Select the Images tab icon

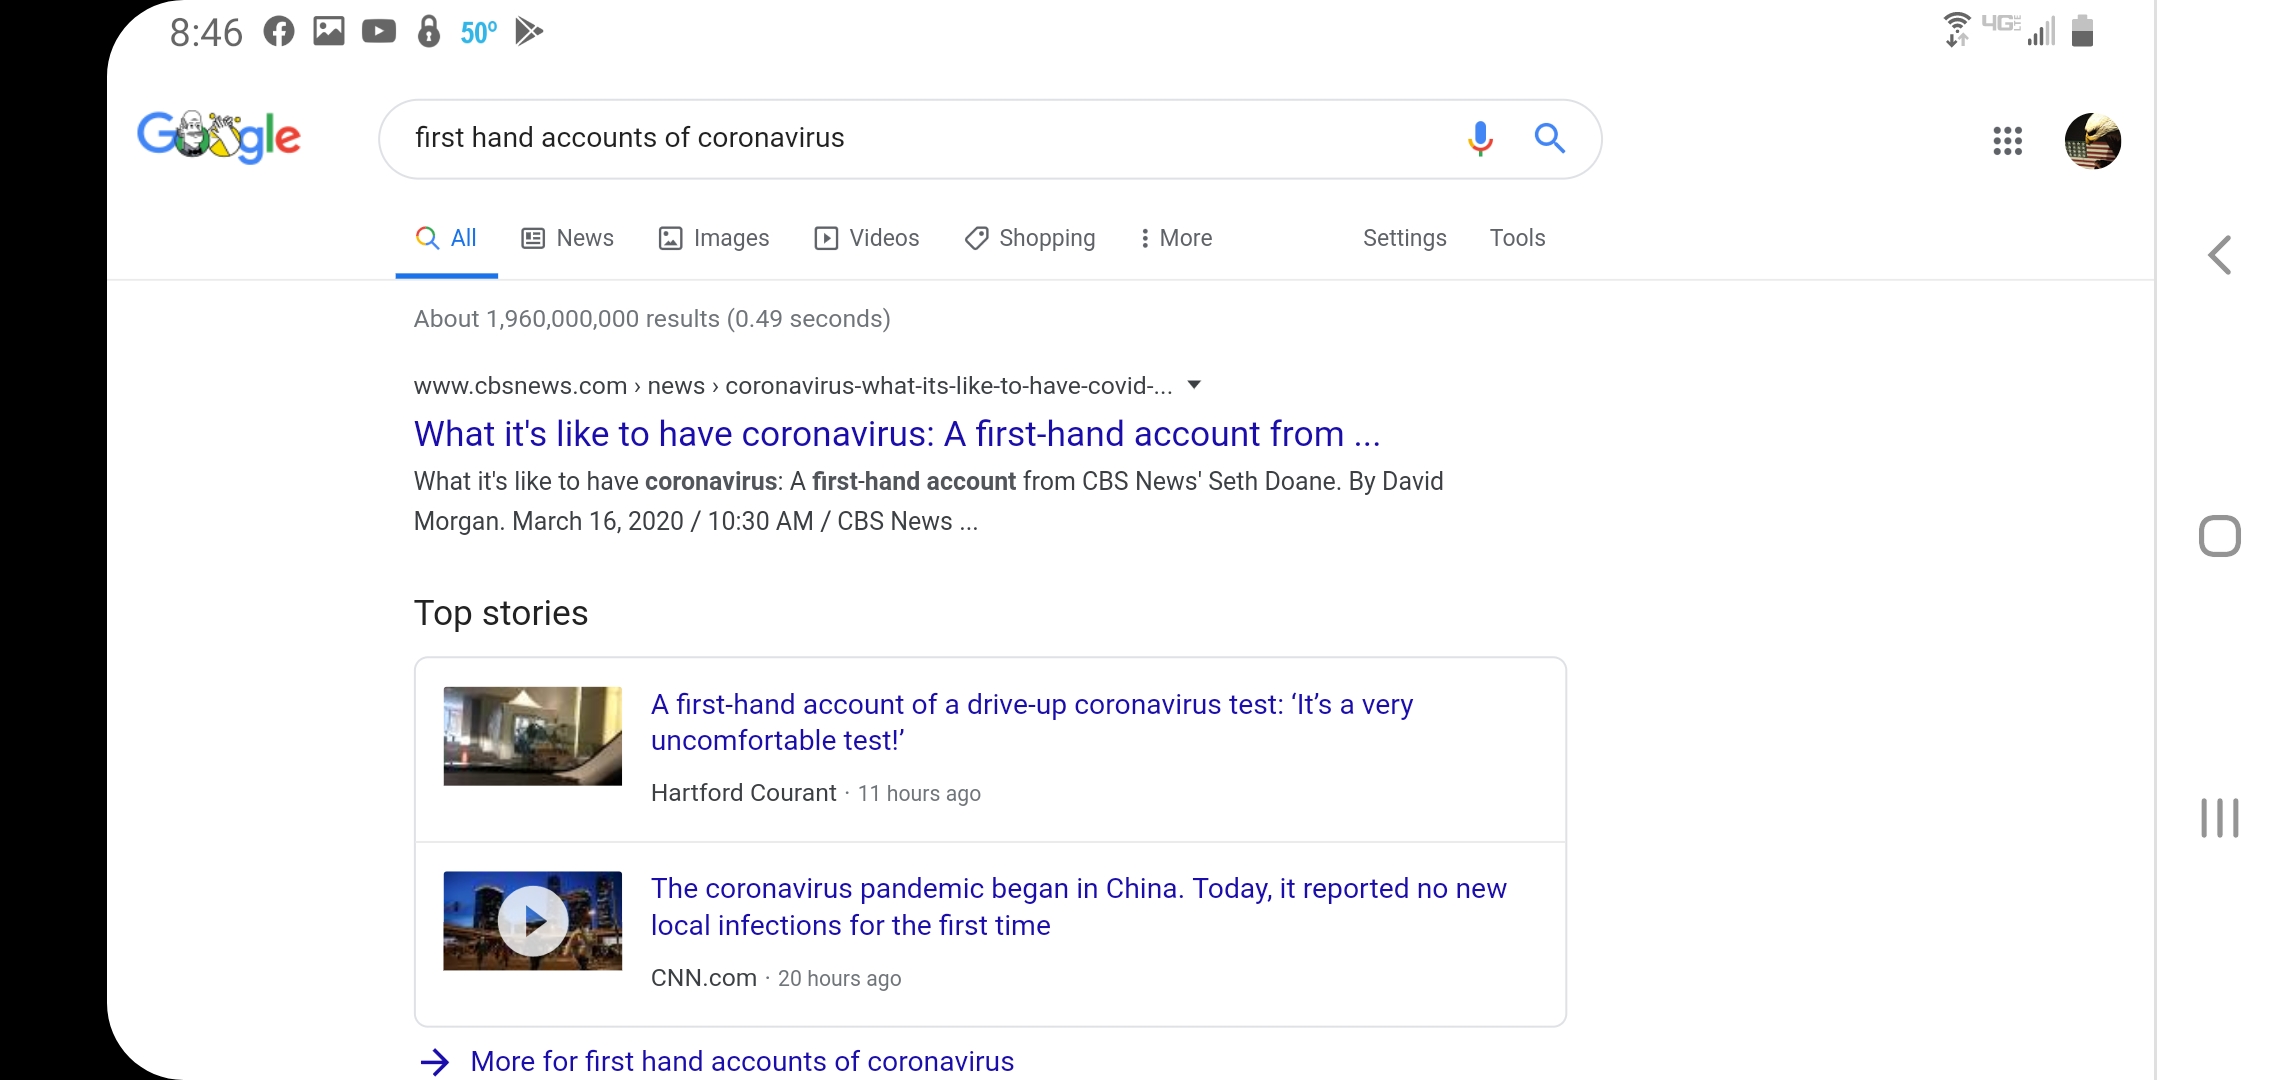coord(671,238)
